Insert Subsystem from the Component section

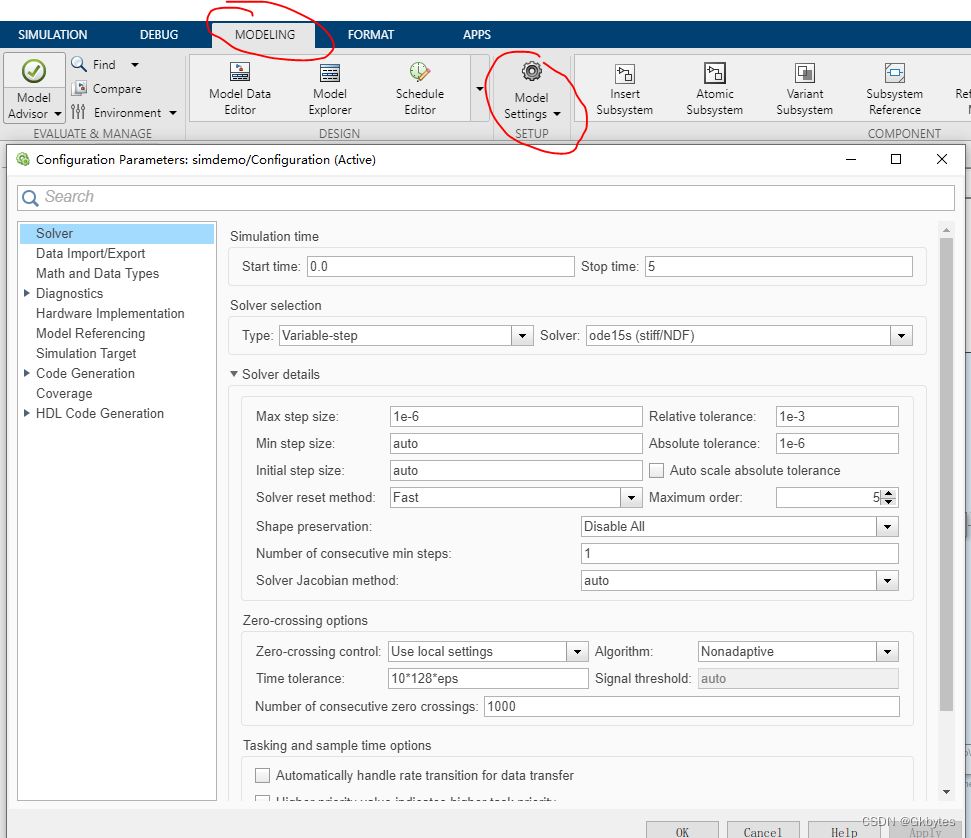pyautogui.click(x=624, y=89)
